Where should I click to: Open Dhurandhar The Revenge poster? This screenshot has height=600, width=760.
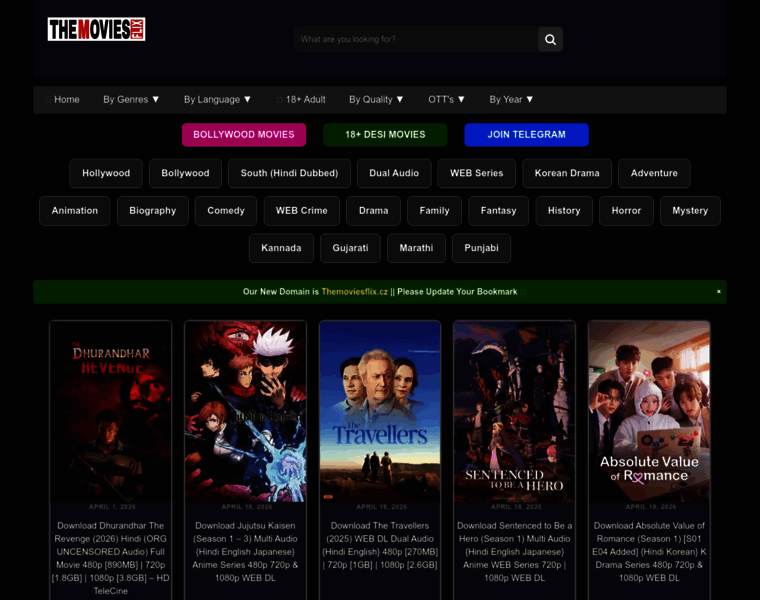pyautogui.click(x=110, y=410)
